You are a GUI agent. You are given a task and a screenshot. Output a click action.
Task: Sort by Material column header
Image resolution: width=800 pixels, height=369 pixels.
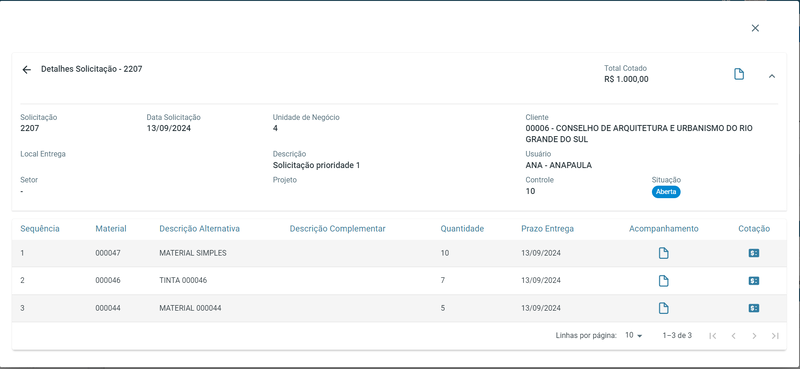coord(111,229)
